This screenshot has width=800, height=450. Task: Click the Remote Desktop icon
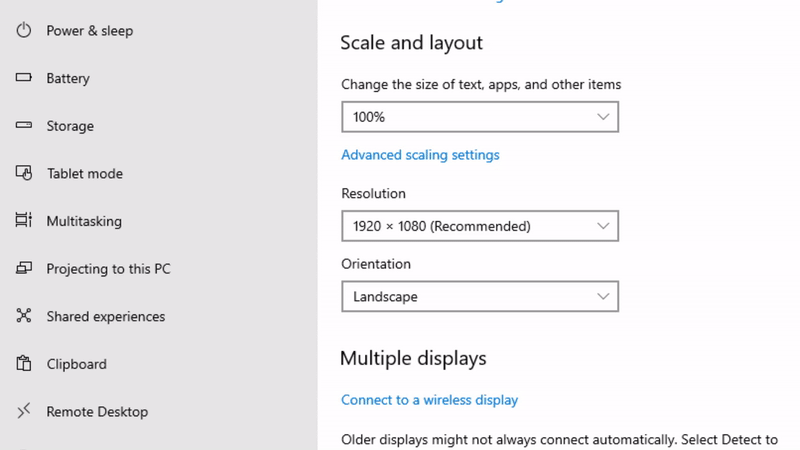25,411
